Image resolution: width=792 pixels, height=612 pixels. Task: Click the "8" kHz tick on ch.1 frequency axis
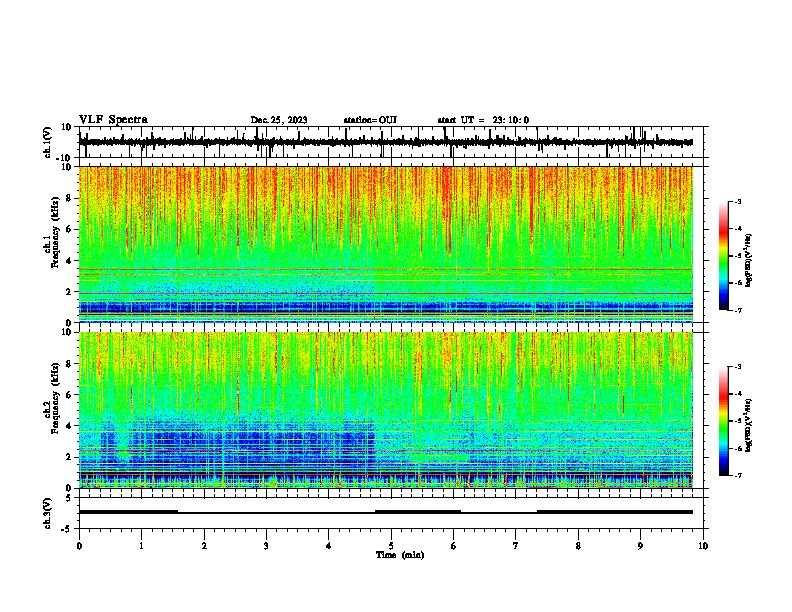(69, 198)
